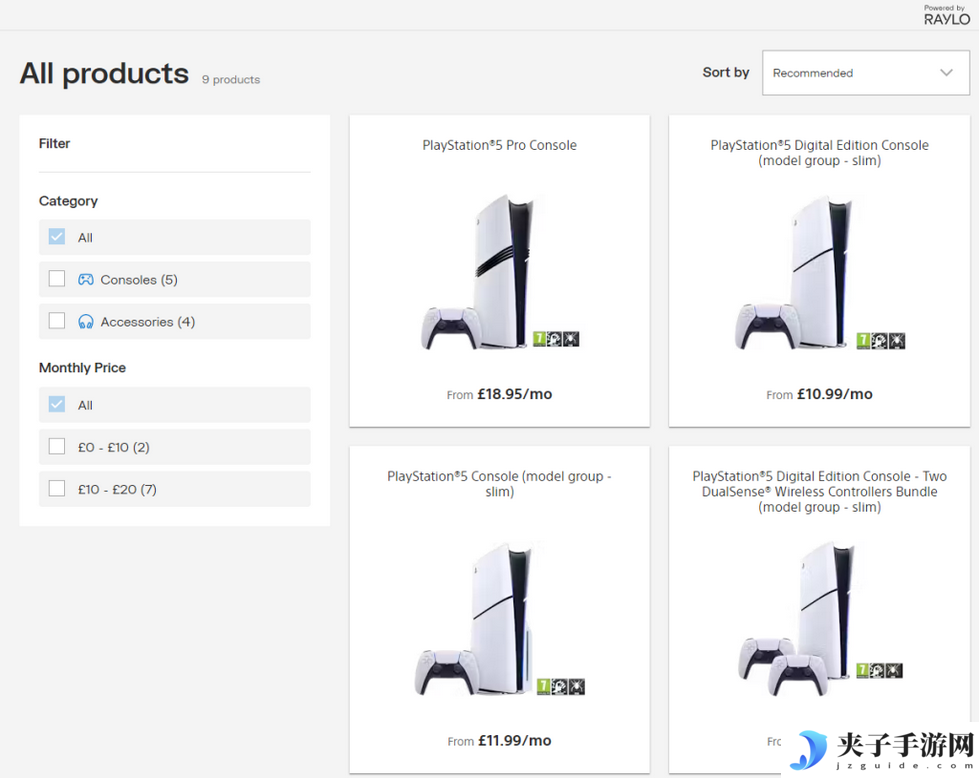Click the Sort by dropdown chevron arrow

tap(947, 72)
